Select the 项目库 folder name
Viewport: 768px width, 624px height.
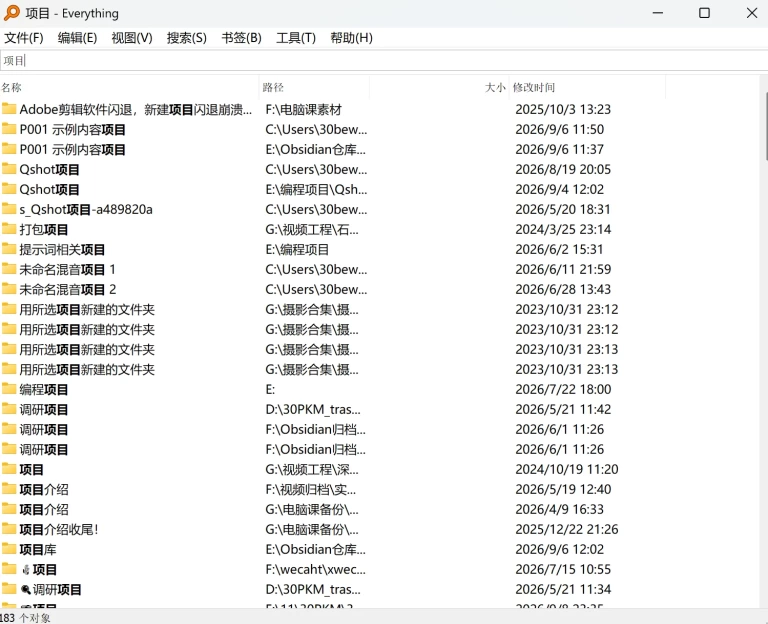coord(38,550)
